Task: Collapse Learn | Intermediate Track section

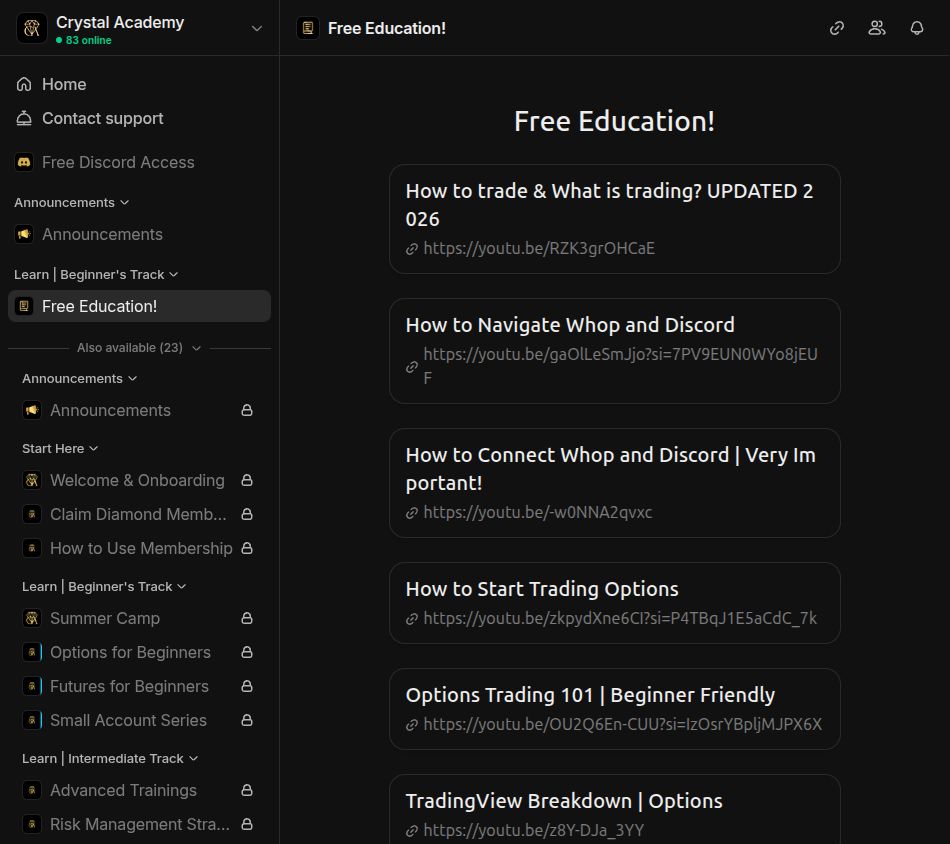Action: point(110,759)
